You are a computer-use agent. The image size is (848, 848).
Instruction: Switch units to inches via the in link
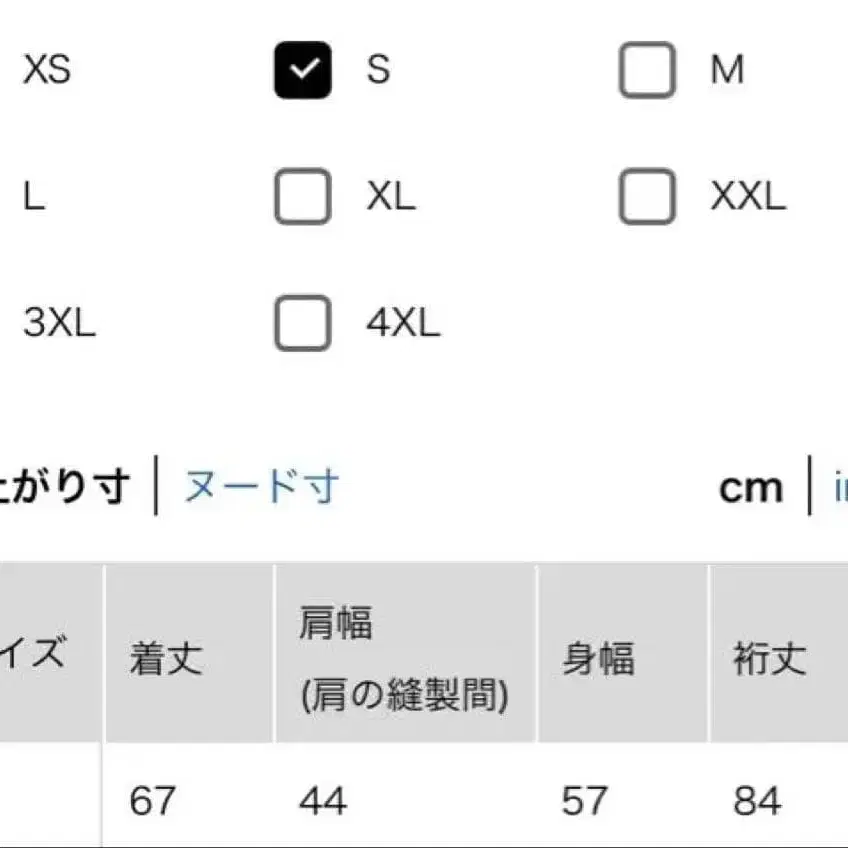click(842, 487)
